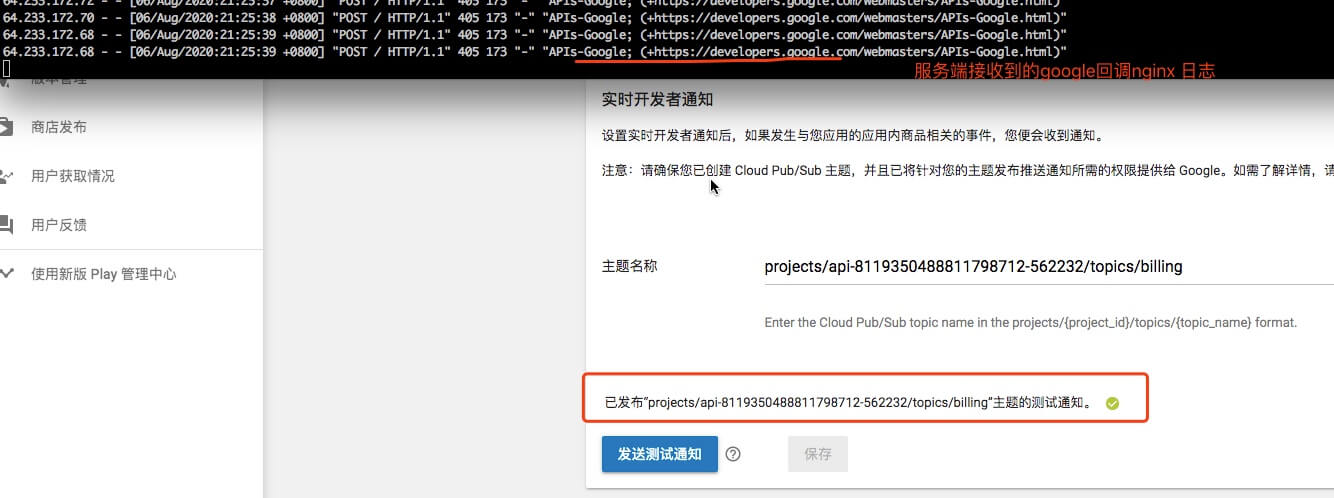
Task: Click the store presence icon beside 商店发布
Action: [x=6, y=127]
